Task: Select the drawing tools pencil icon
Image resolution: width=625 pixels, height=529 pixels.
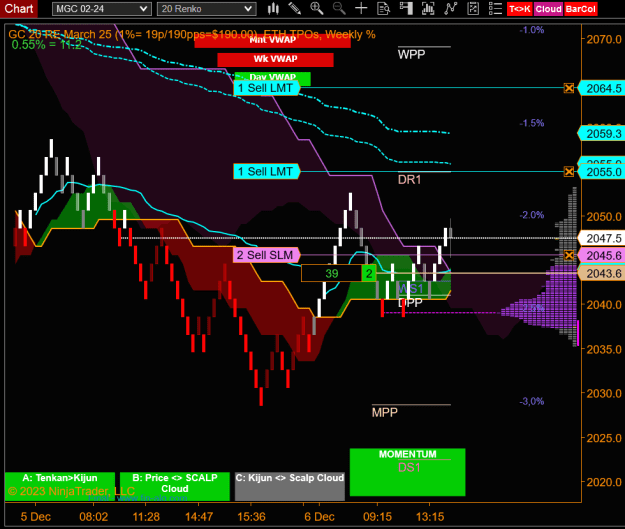Action: point(295,8)
